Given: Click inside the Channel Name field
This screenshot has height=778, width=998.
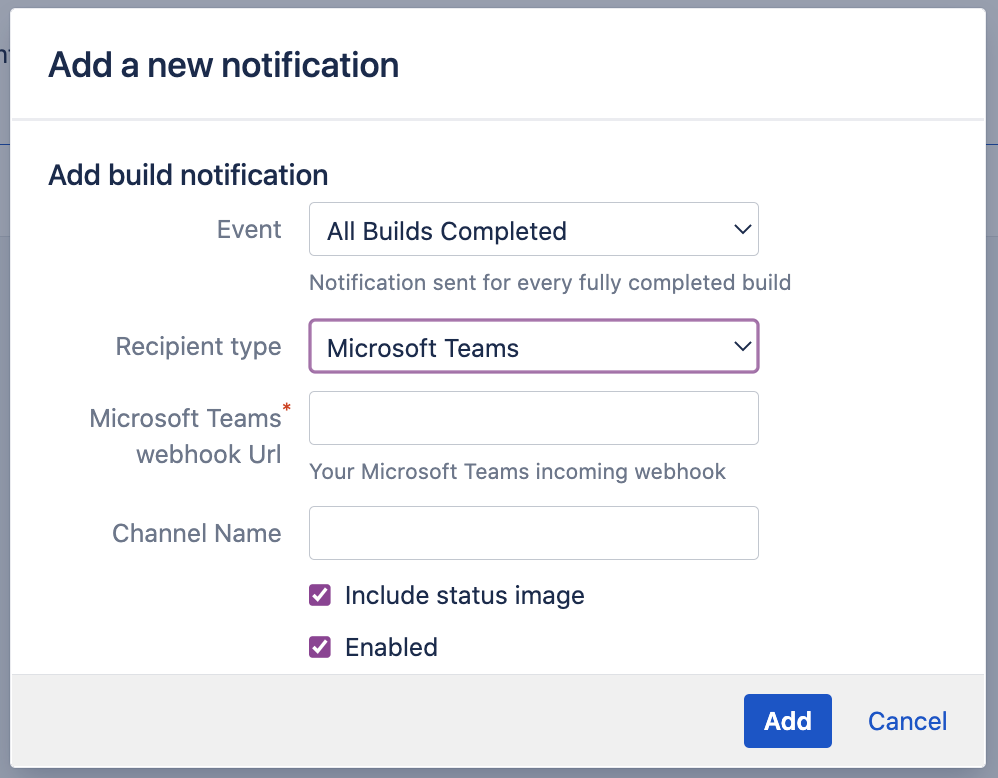Looking at the screenshot, I should tap(533, 533).
